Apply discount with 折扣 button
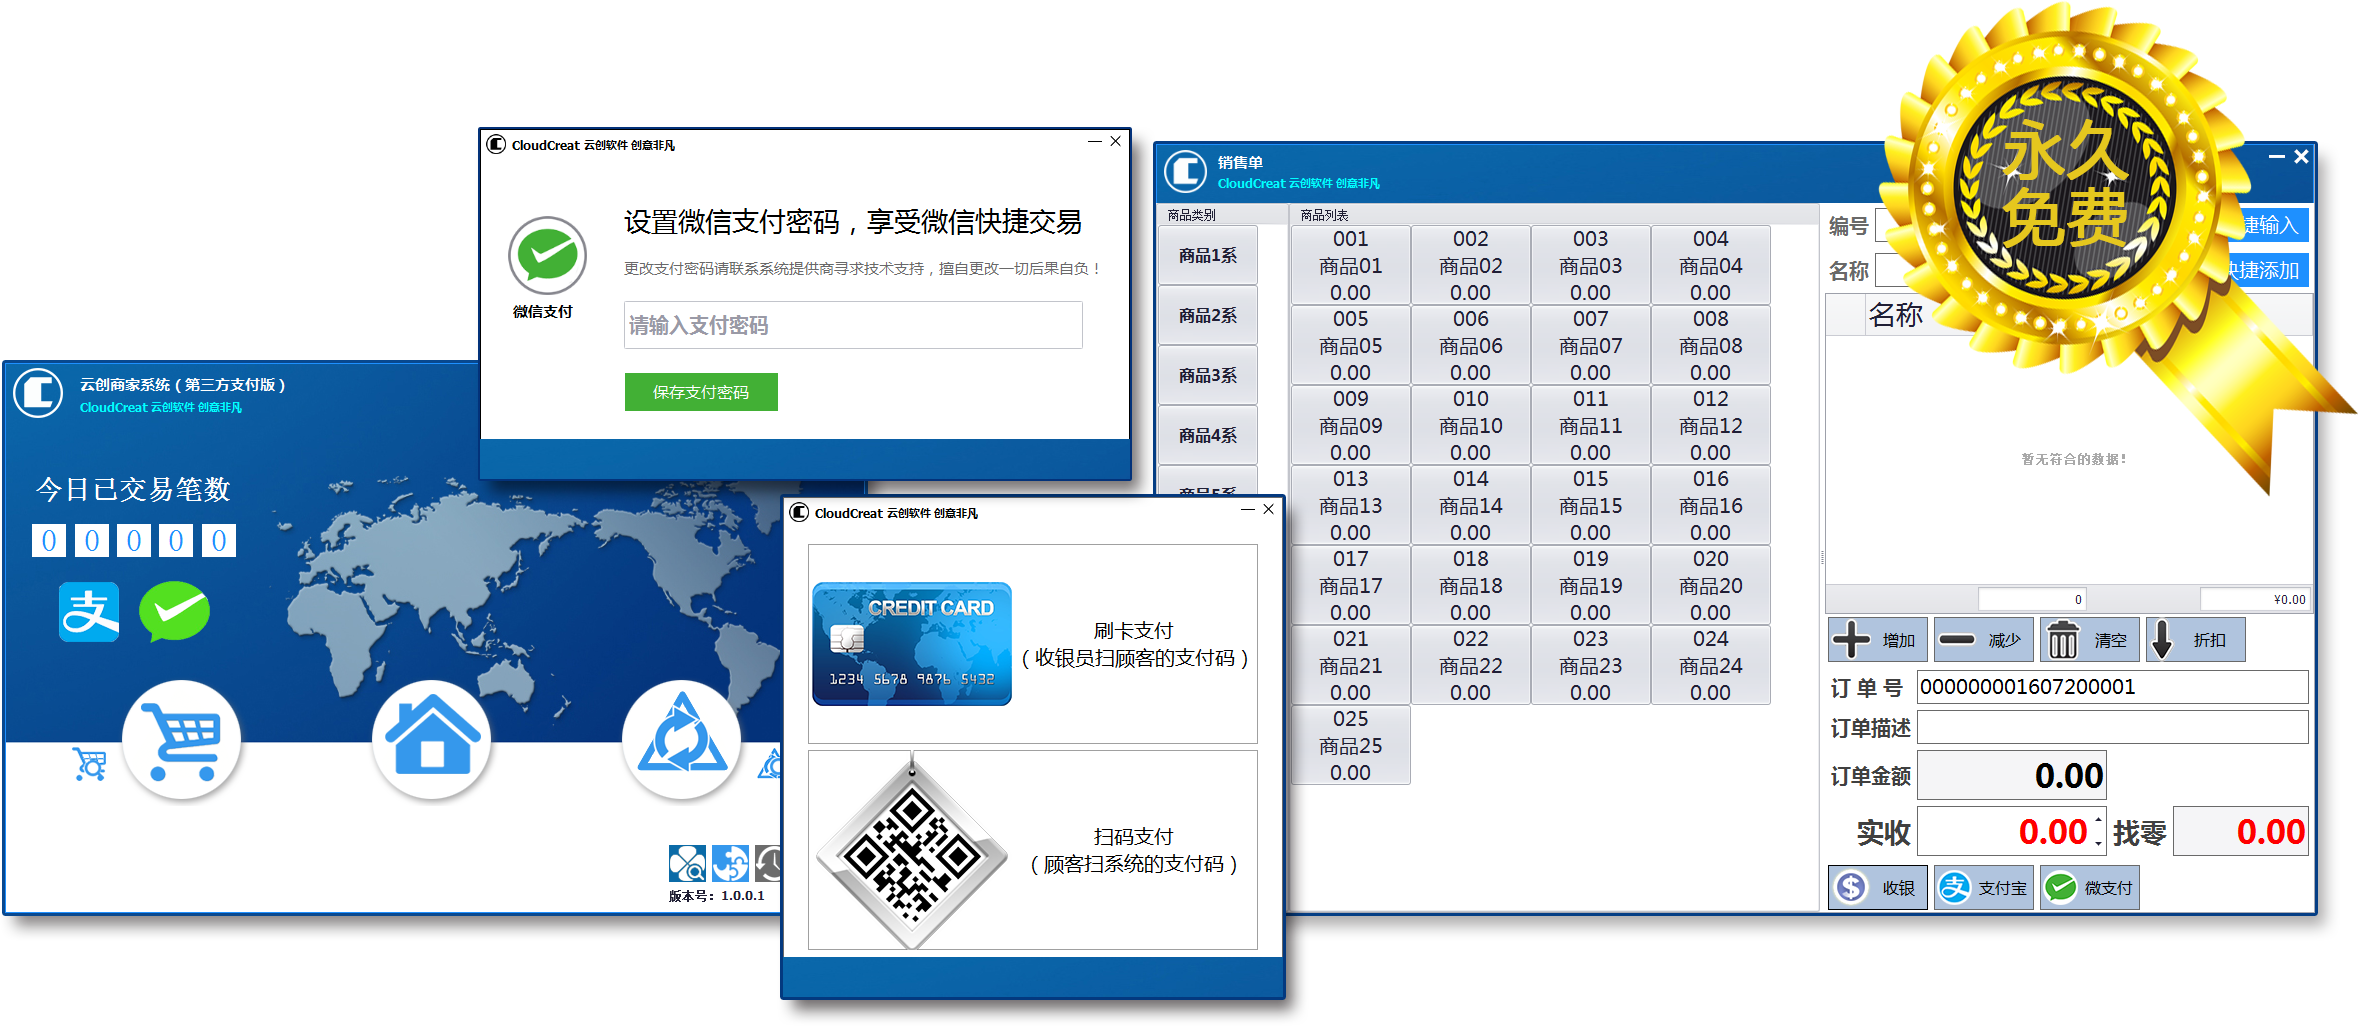 (2194, 640)
